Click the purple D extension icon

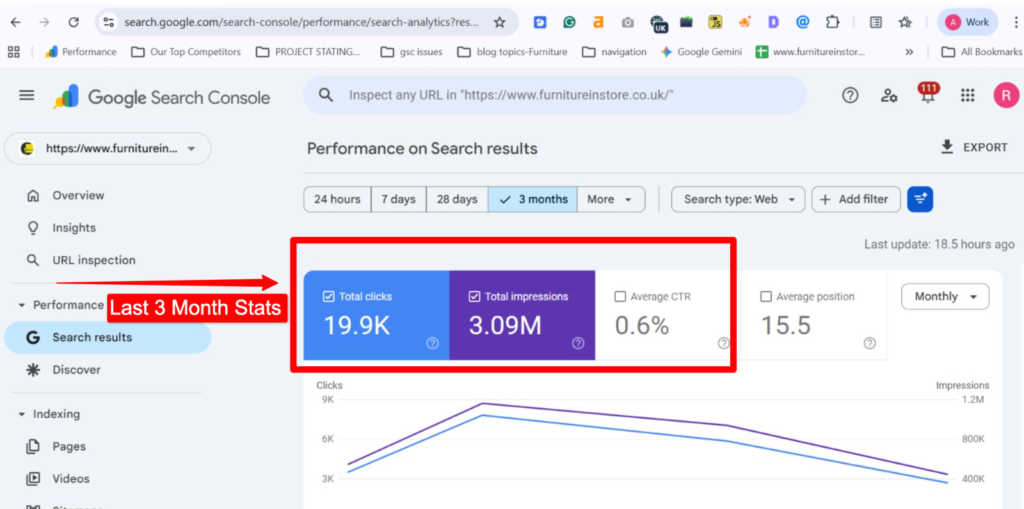774,22
